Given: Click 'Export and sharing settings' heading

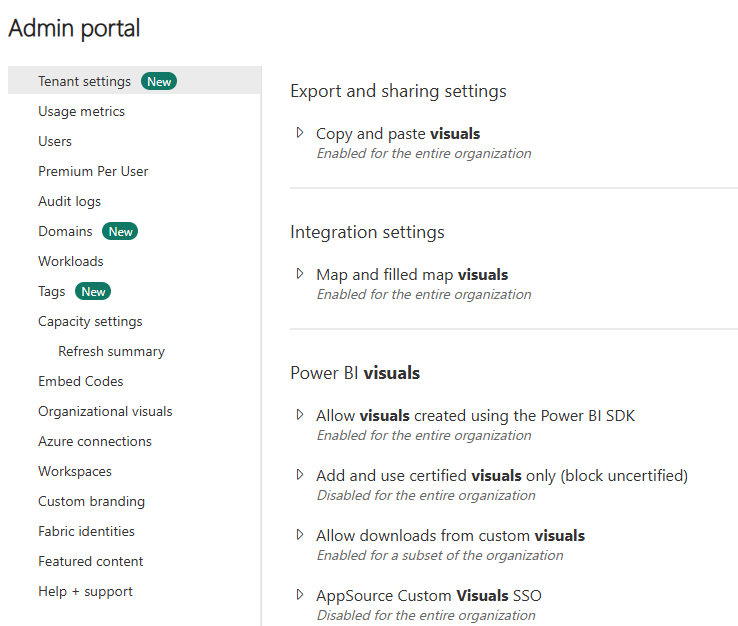Looking at the screenshot, I should [x=398, y=91].
